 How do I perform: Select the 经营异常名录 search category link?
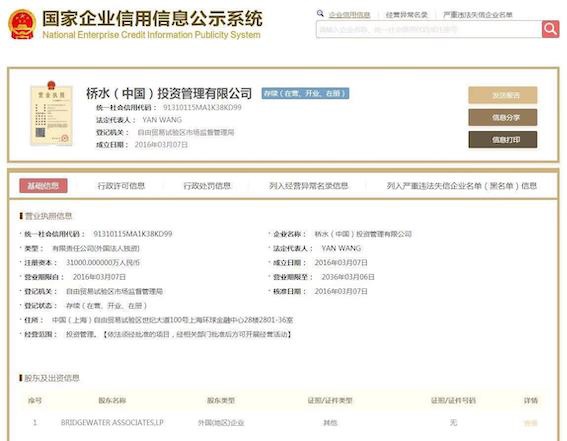pyautogui.click(x=406, y=15)
